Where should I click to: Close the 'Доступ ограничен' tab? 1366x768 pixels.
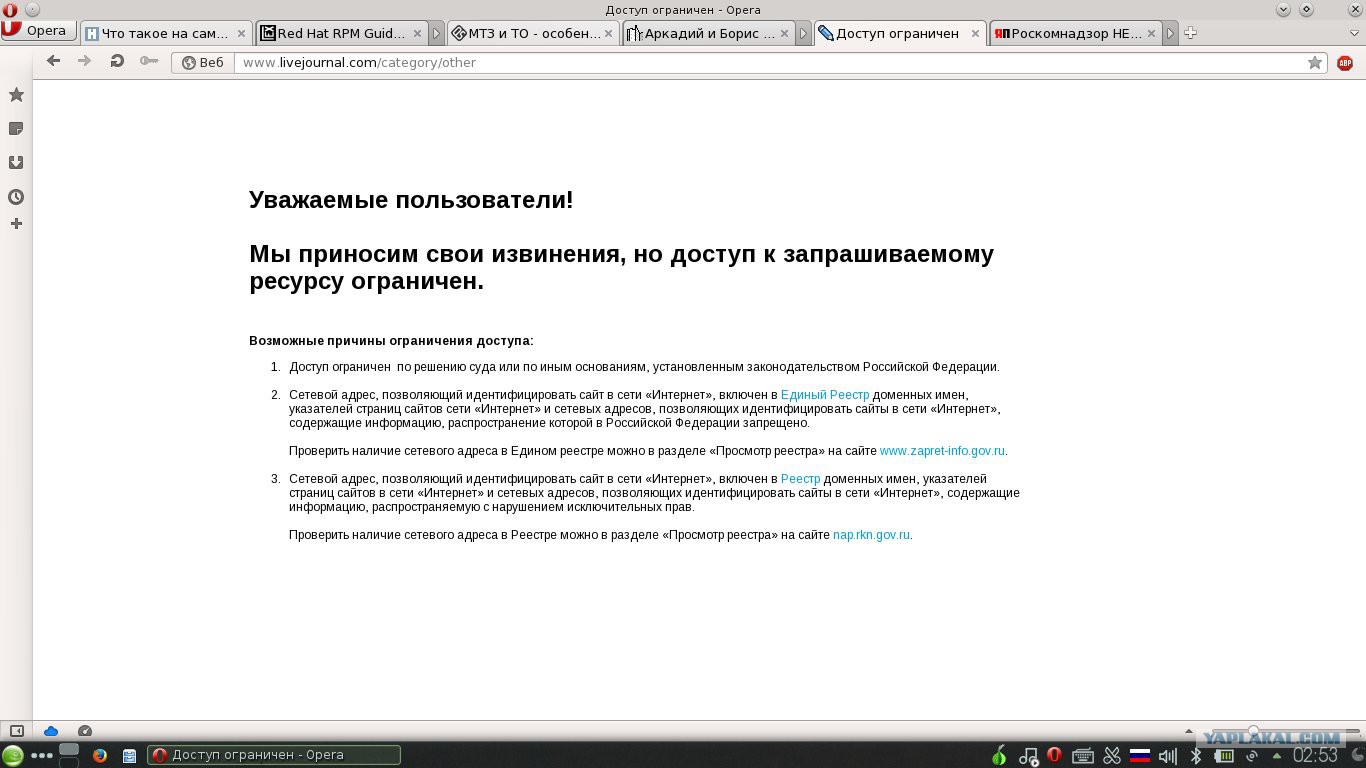coord(975,33)
